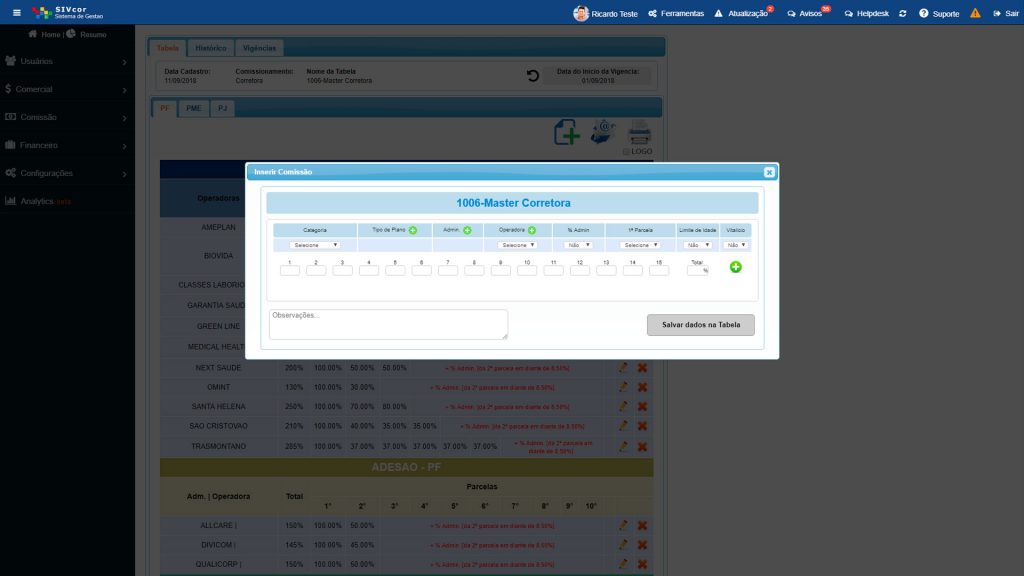Open the % Admin dropdown
Screen dimensions: 1024x576
coord(578,246)
